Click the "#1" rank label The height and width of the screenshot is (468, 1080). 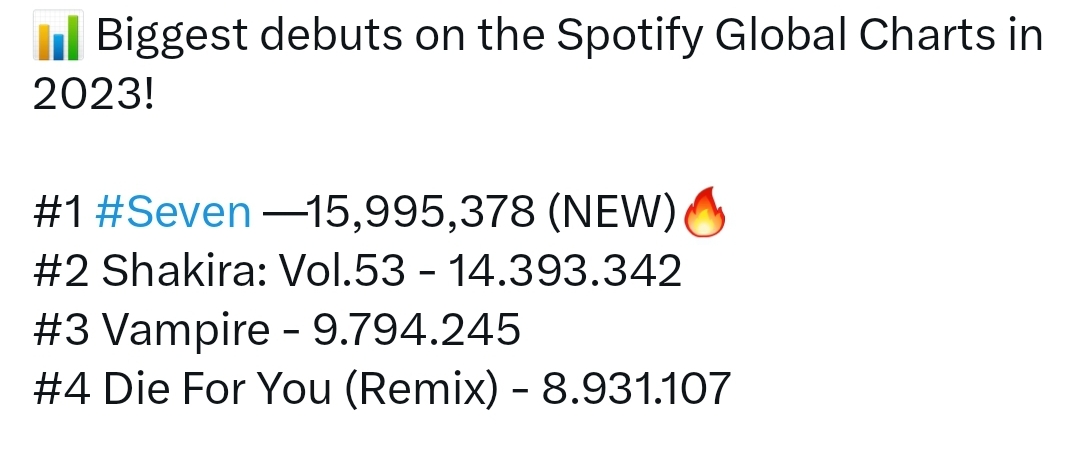point(56,212)
